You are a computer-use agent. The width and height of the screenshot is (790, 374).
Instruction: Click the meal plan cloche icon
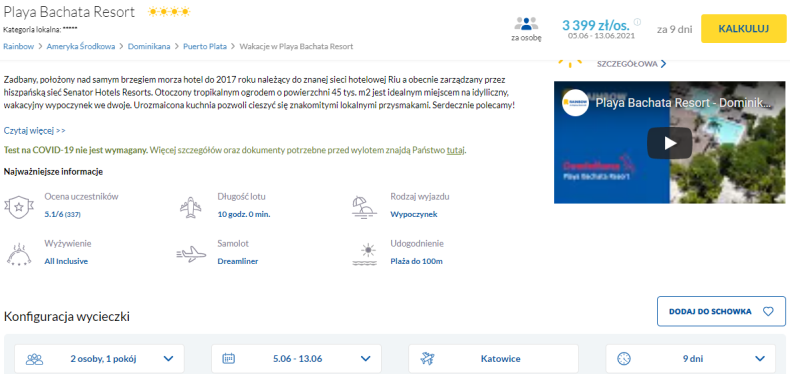[19, 254]
